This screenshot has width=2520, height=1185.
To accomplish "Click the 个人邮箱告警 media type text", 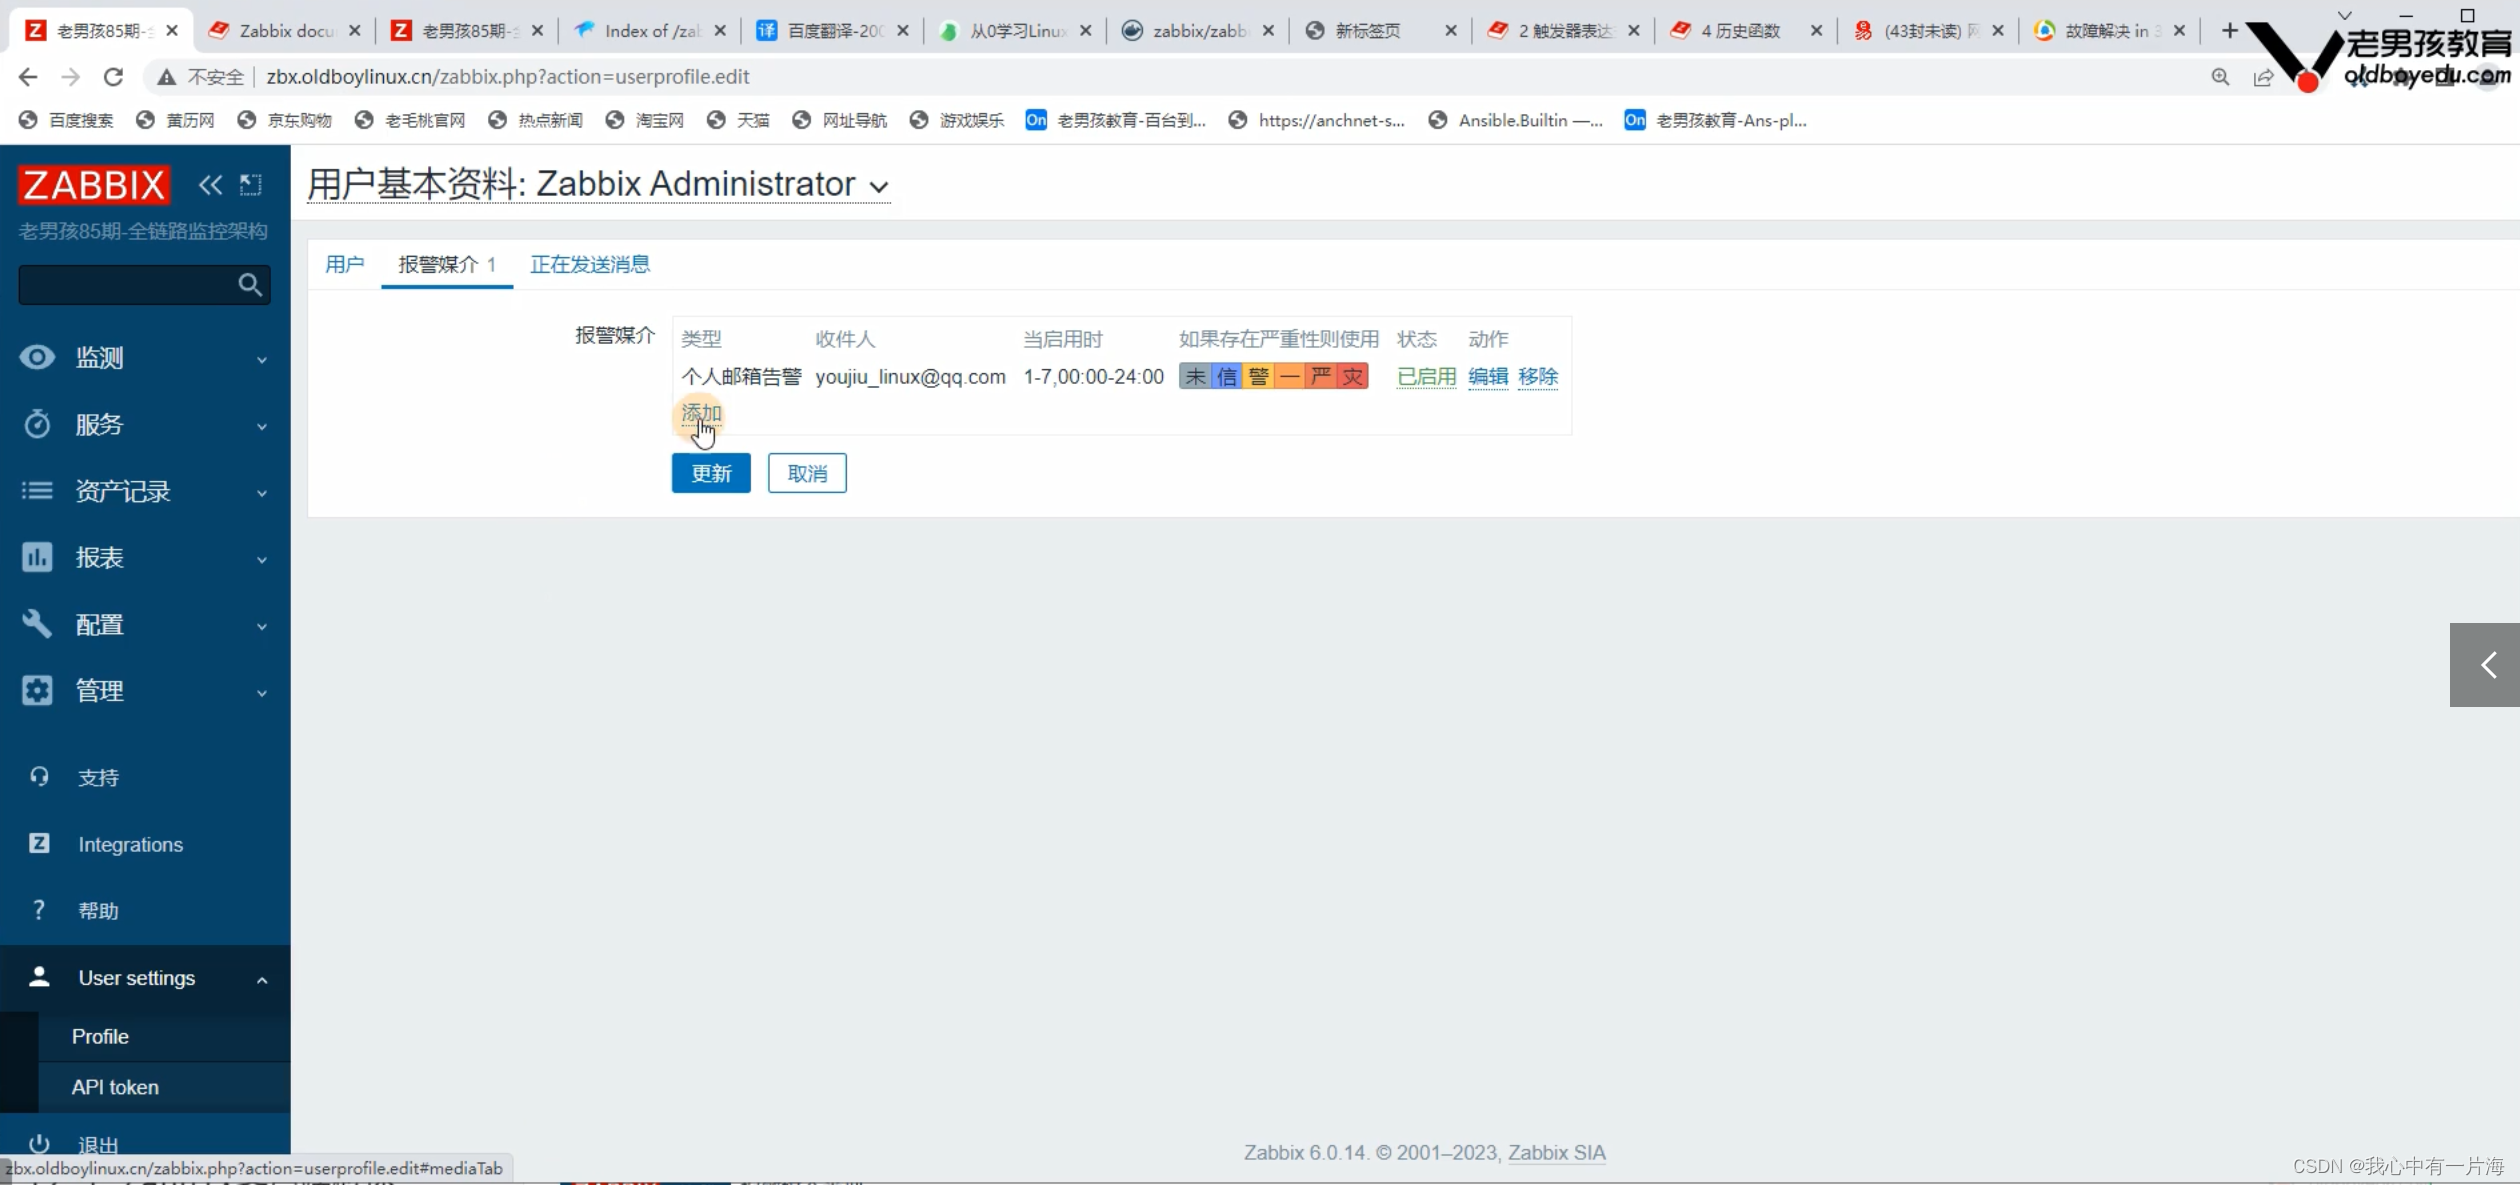I will [741, 376].
